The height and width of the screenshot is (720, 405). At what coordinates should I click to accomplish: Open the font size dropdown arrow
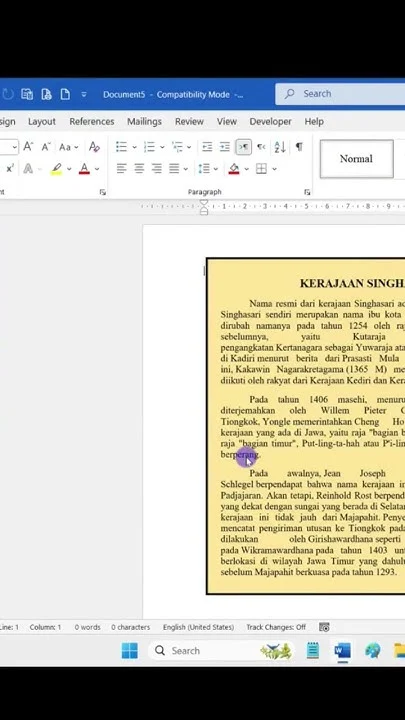[x=15, y=147]
